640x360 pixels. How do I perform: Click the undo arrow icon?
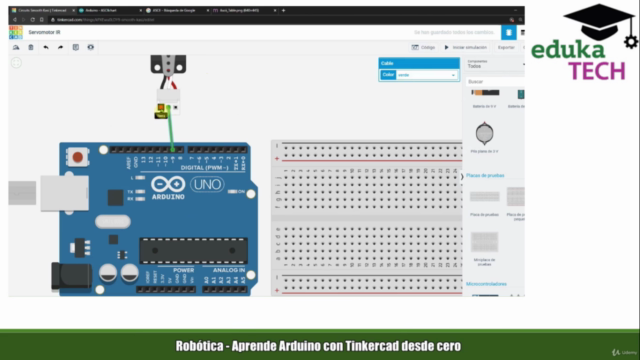[46, 47]
